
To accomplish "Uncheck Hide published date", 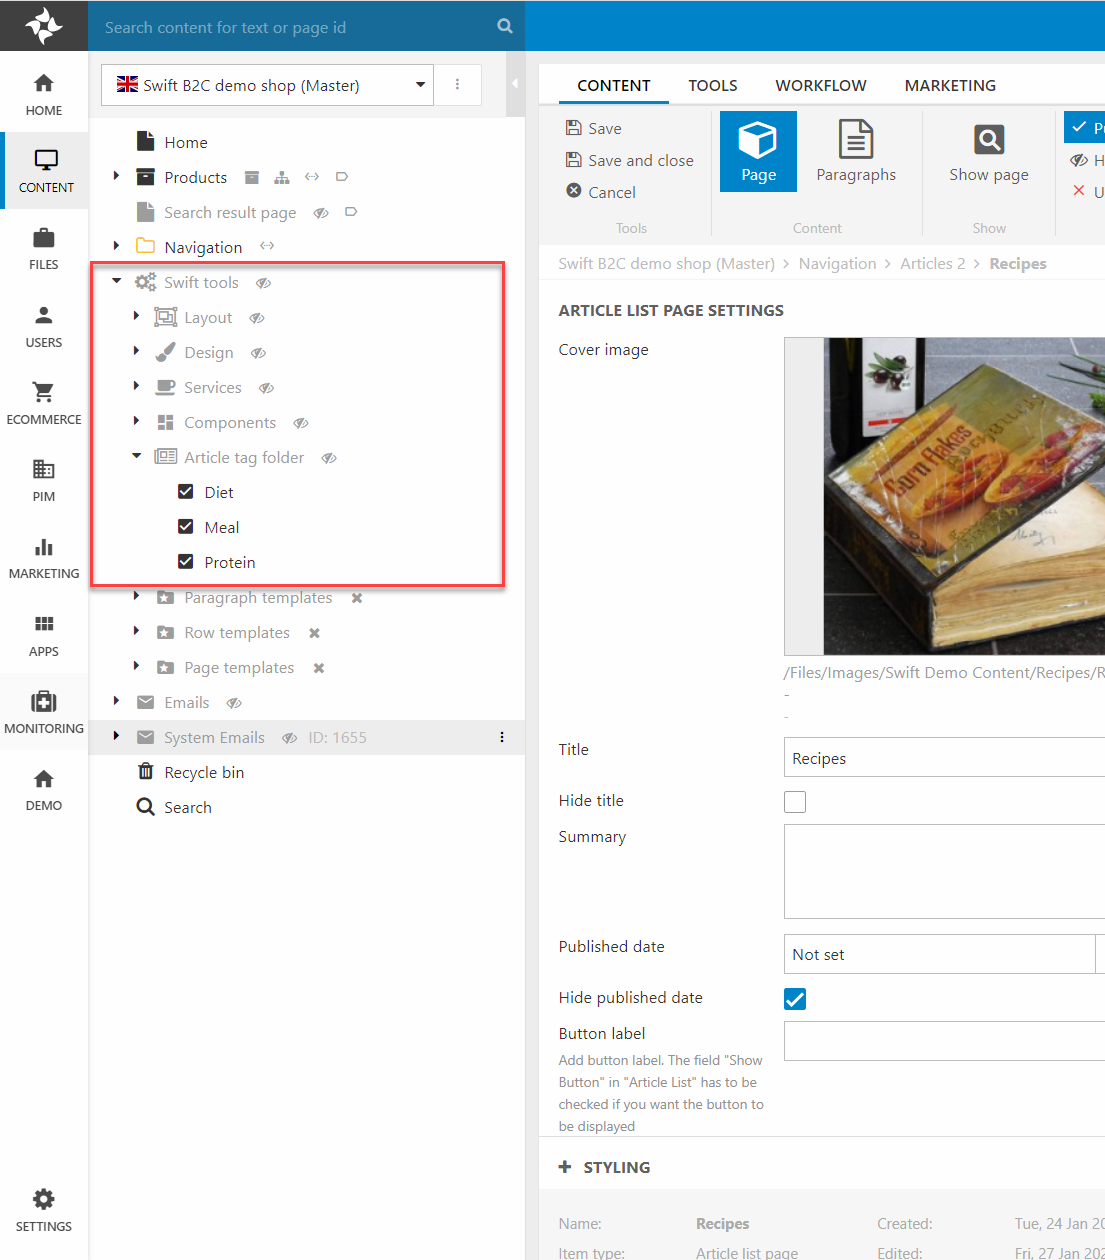I will (795, 999).
